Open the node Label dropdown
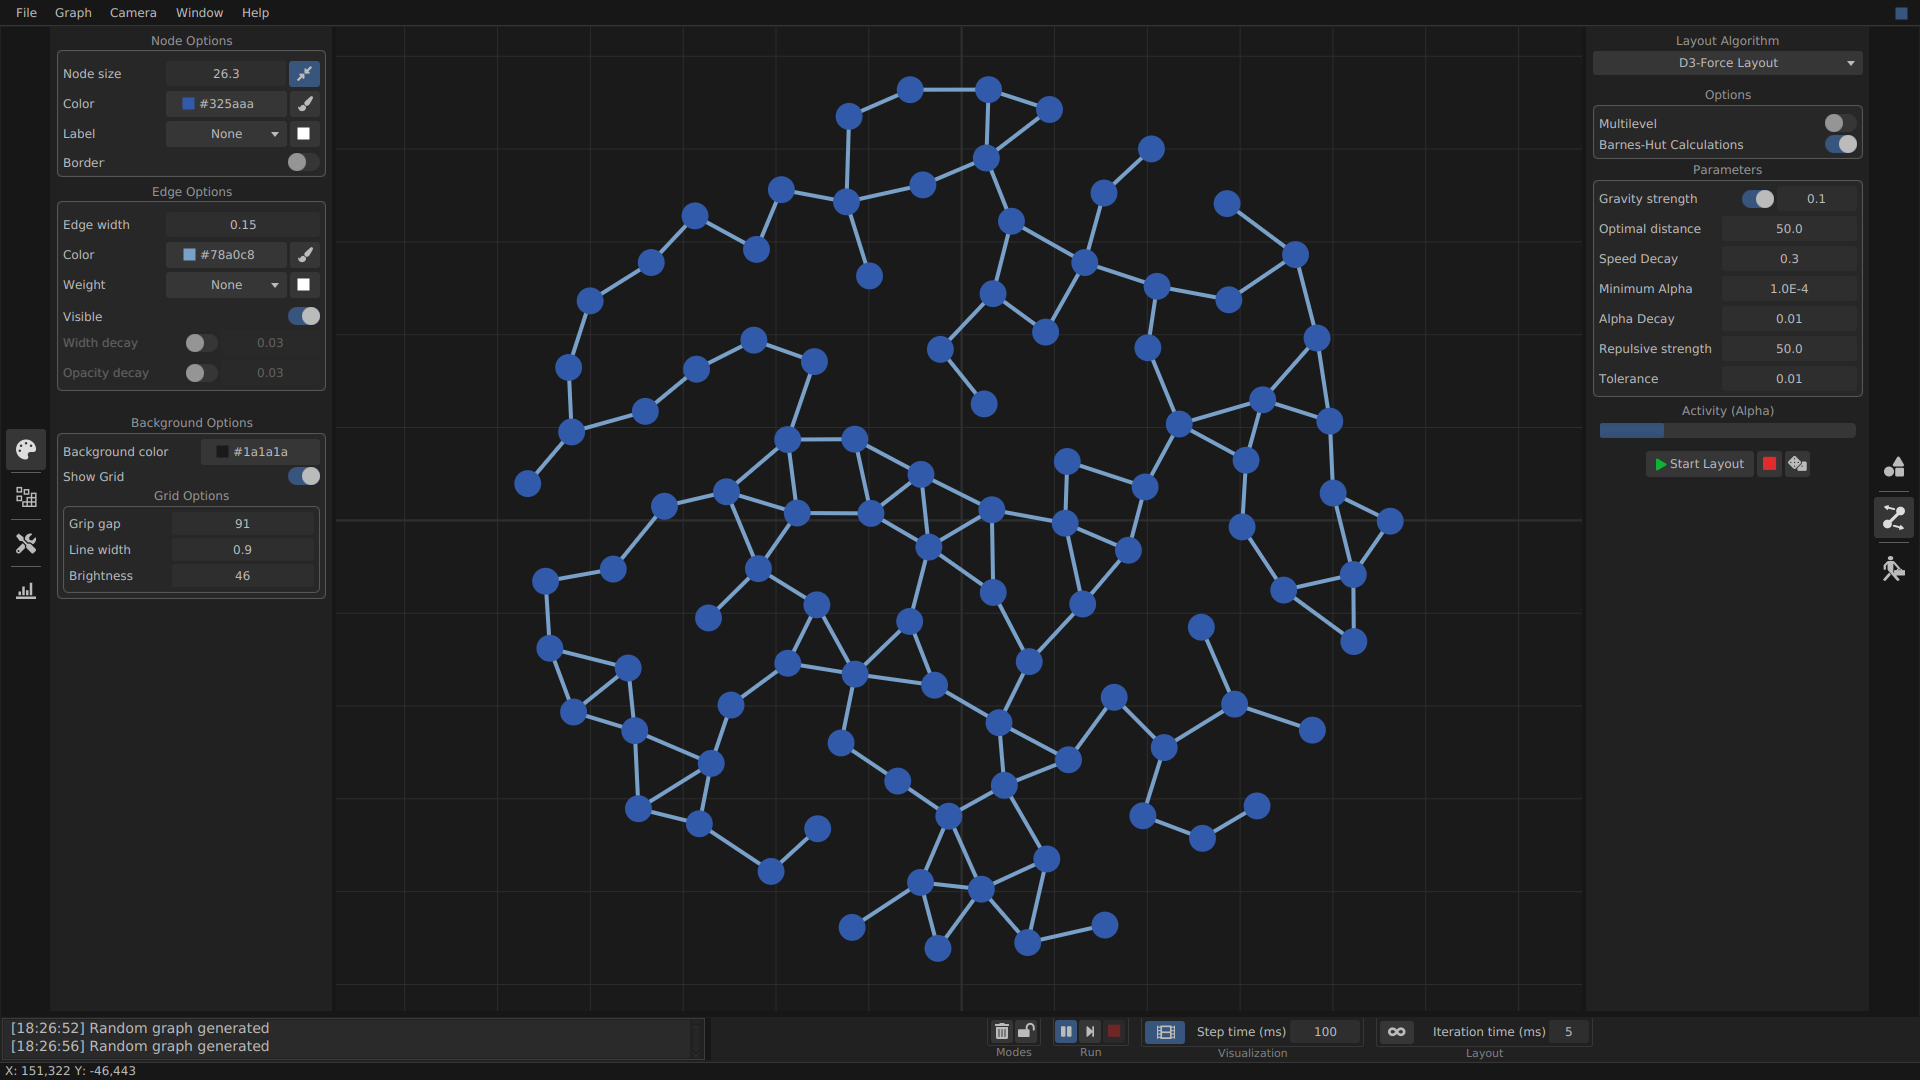The height and width of the screenshot is (1080, 1920). coord(226,134)
